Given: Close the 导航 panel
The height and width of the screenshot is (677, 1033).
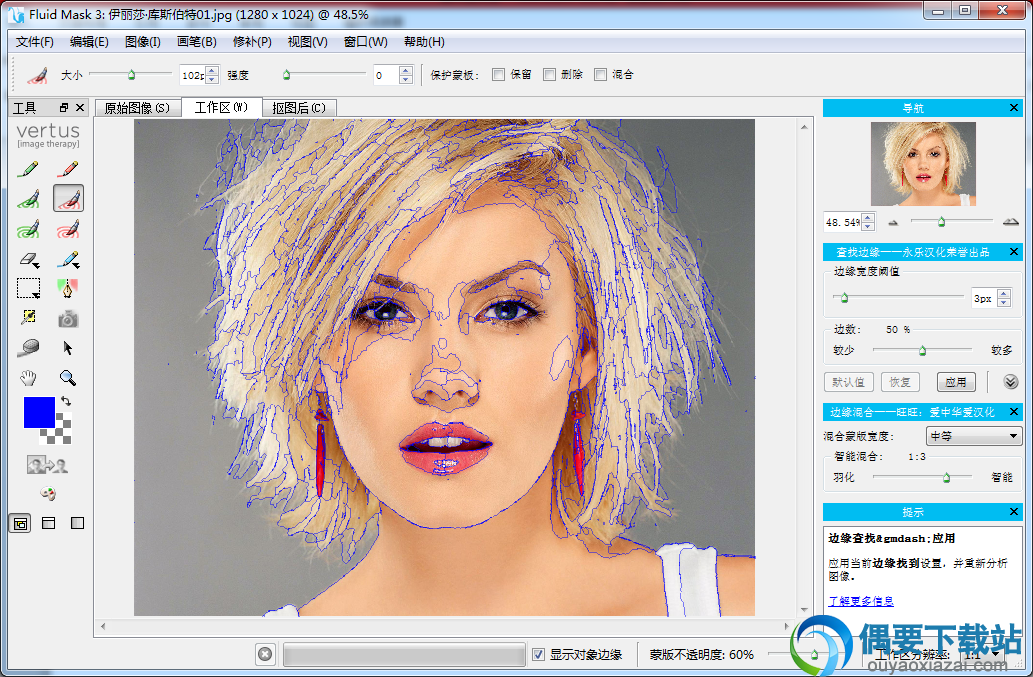Looking at the screenshot, I should point(1014,107).
